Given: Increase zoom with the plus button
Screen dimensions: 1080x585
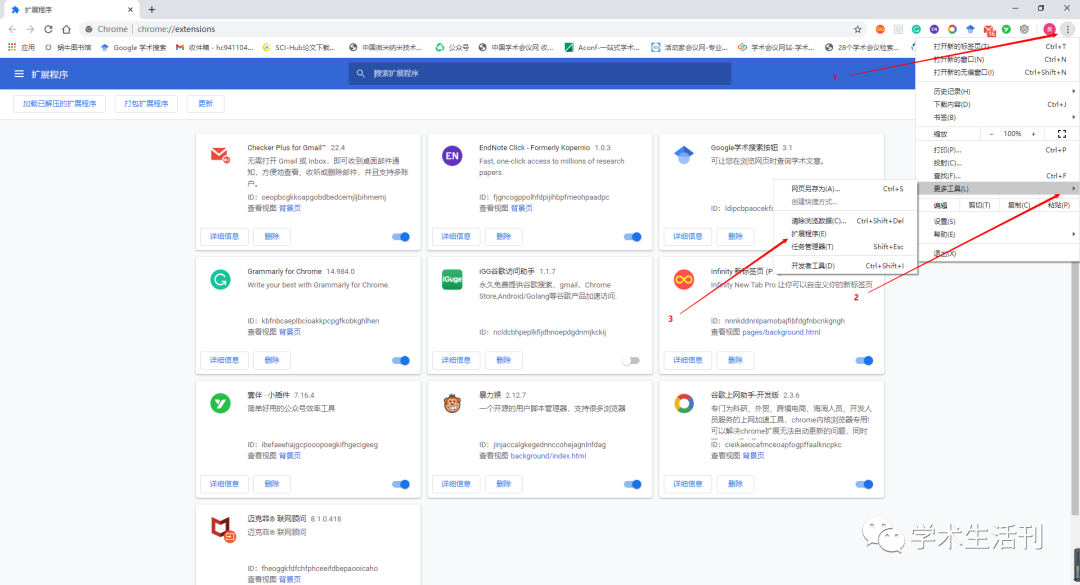Looking at the screenshot, I should (x=1033, y=134).
